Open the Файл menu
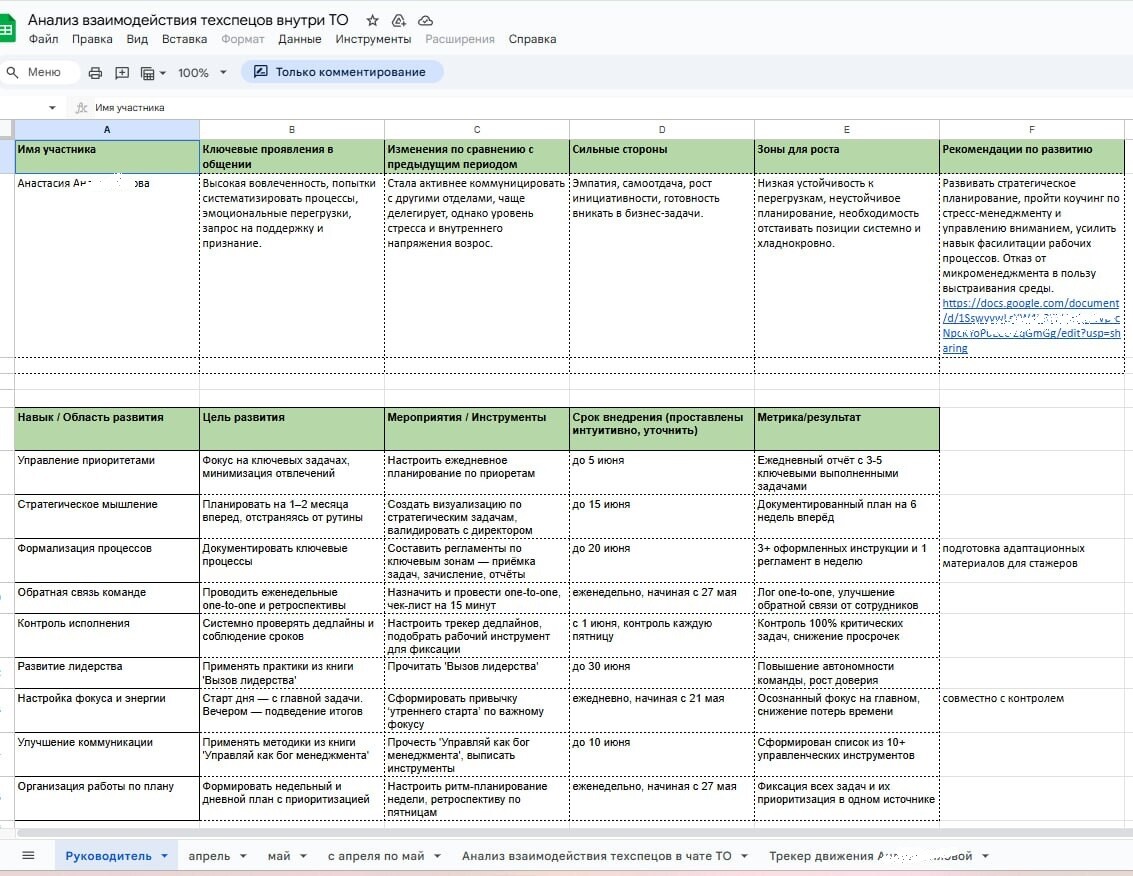 (x=43, y=39)
